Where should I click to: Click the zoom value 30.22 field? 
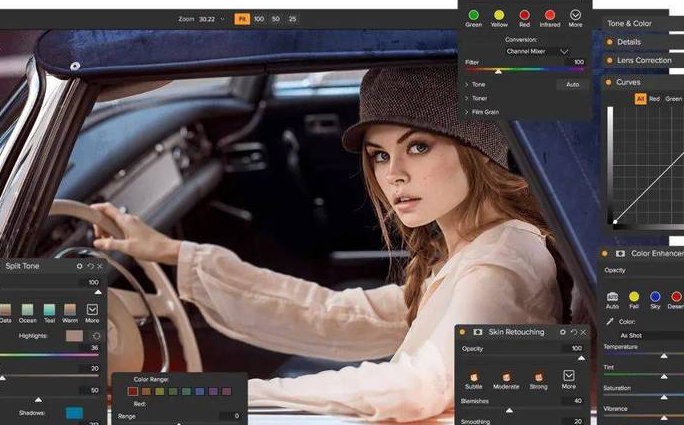pyautogui.click(x=207, y=19)
